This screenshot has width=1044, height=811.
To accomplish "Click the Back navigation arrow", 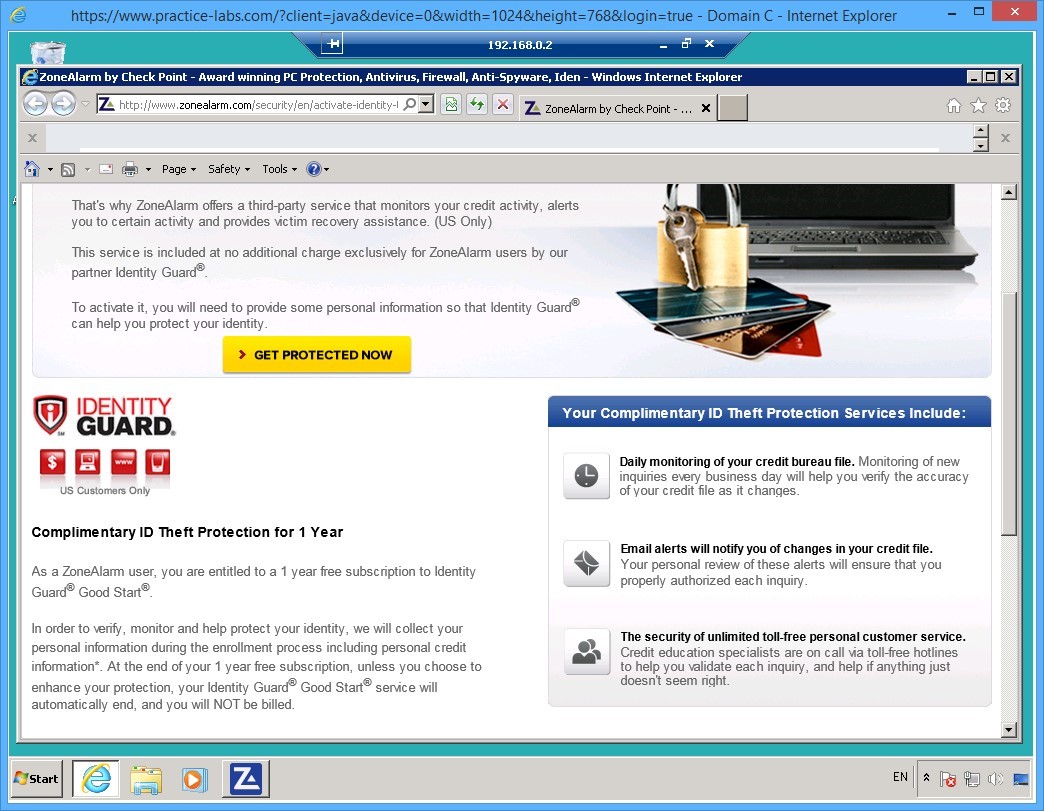I will (36, 103).
